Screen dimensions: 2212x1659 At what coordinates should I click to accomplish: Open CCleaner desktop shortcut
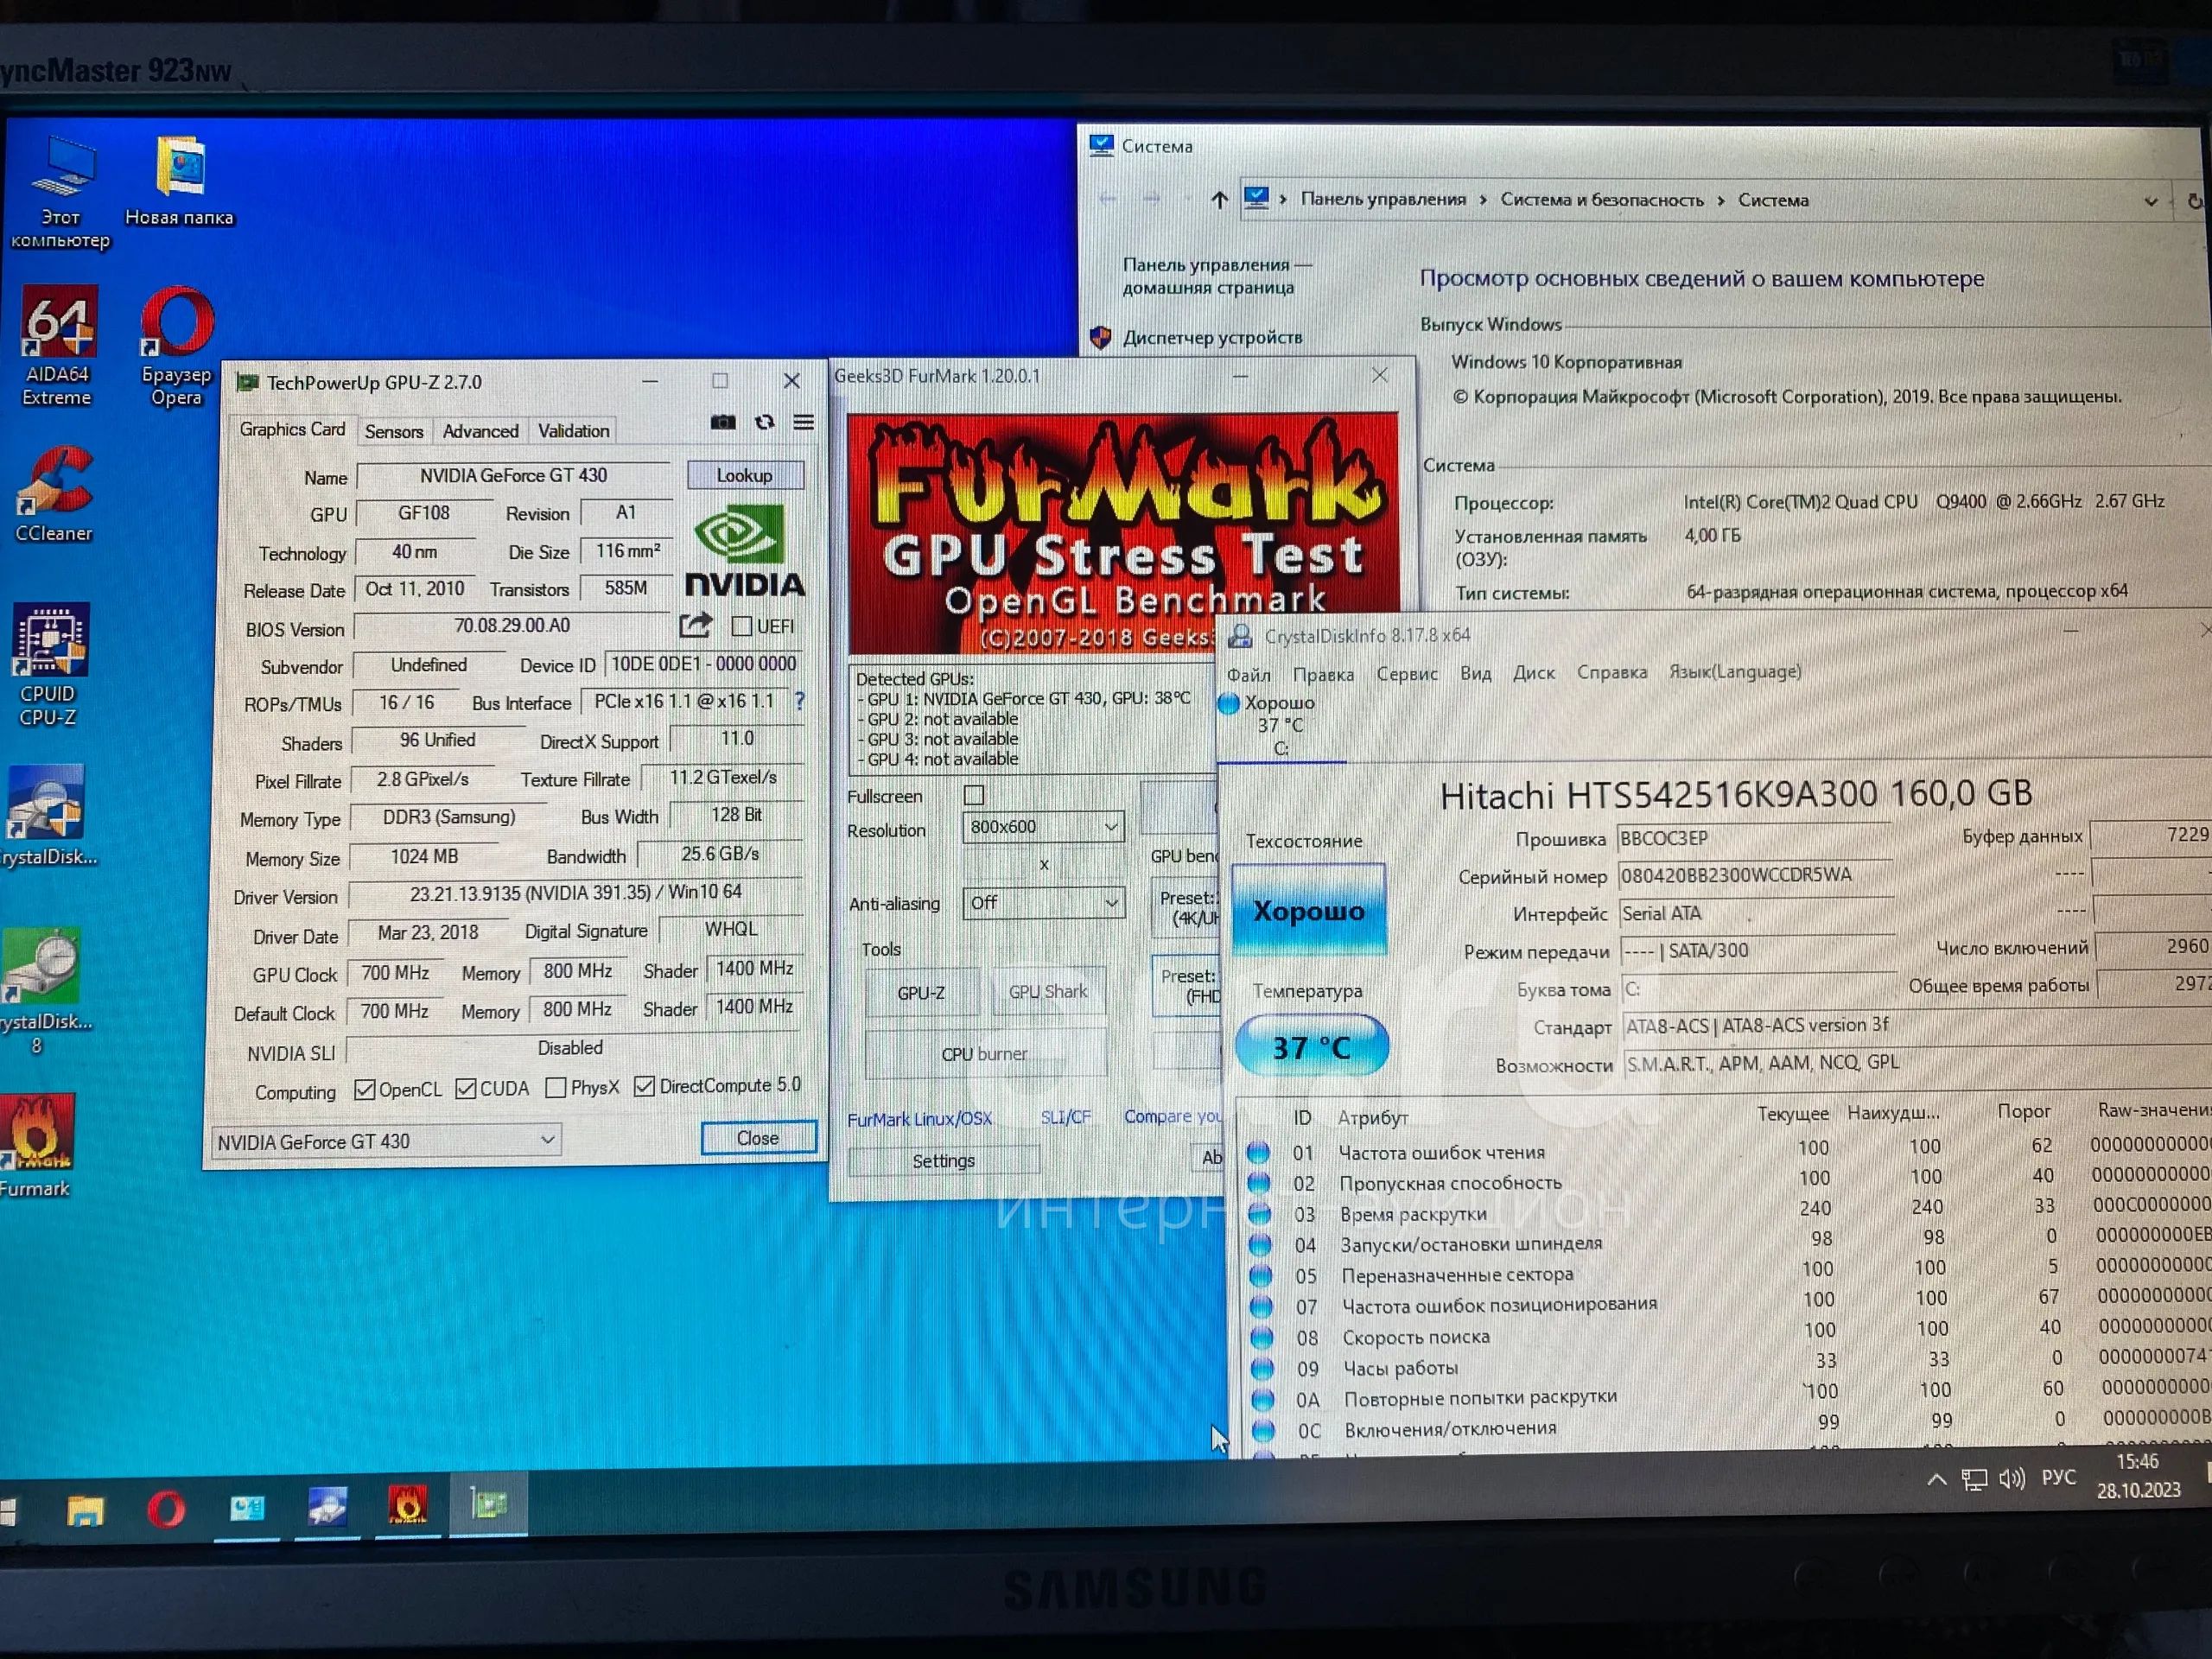tap(54, 494)
